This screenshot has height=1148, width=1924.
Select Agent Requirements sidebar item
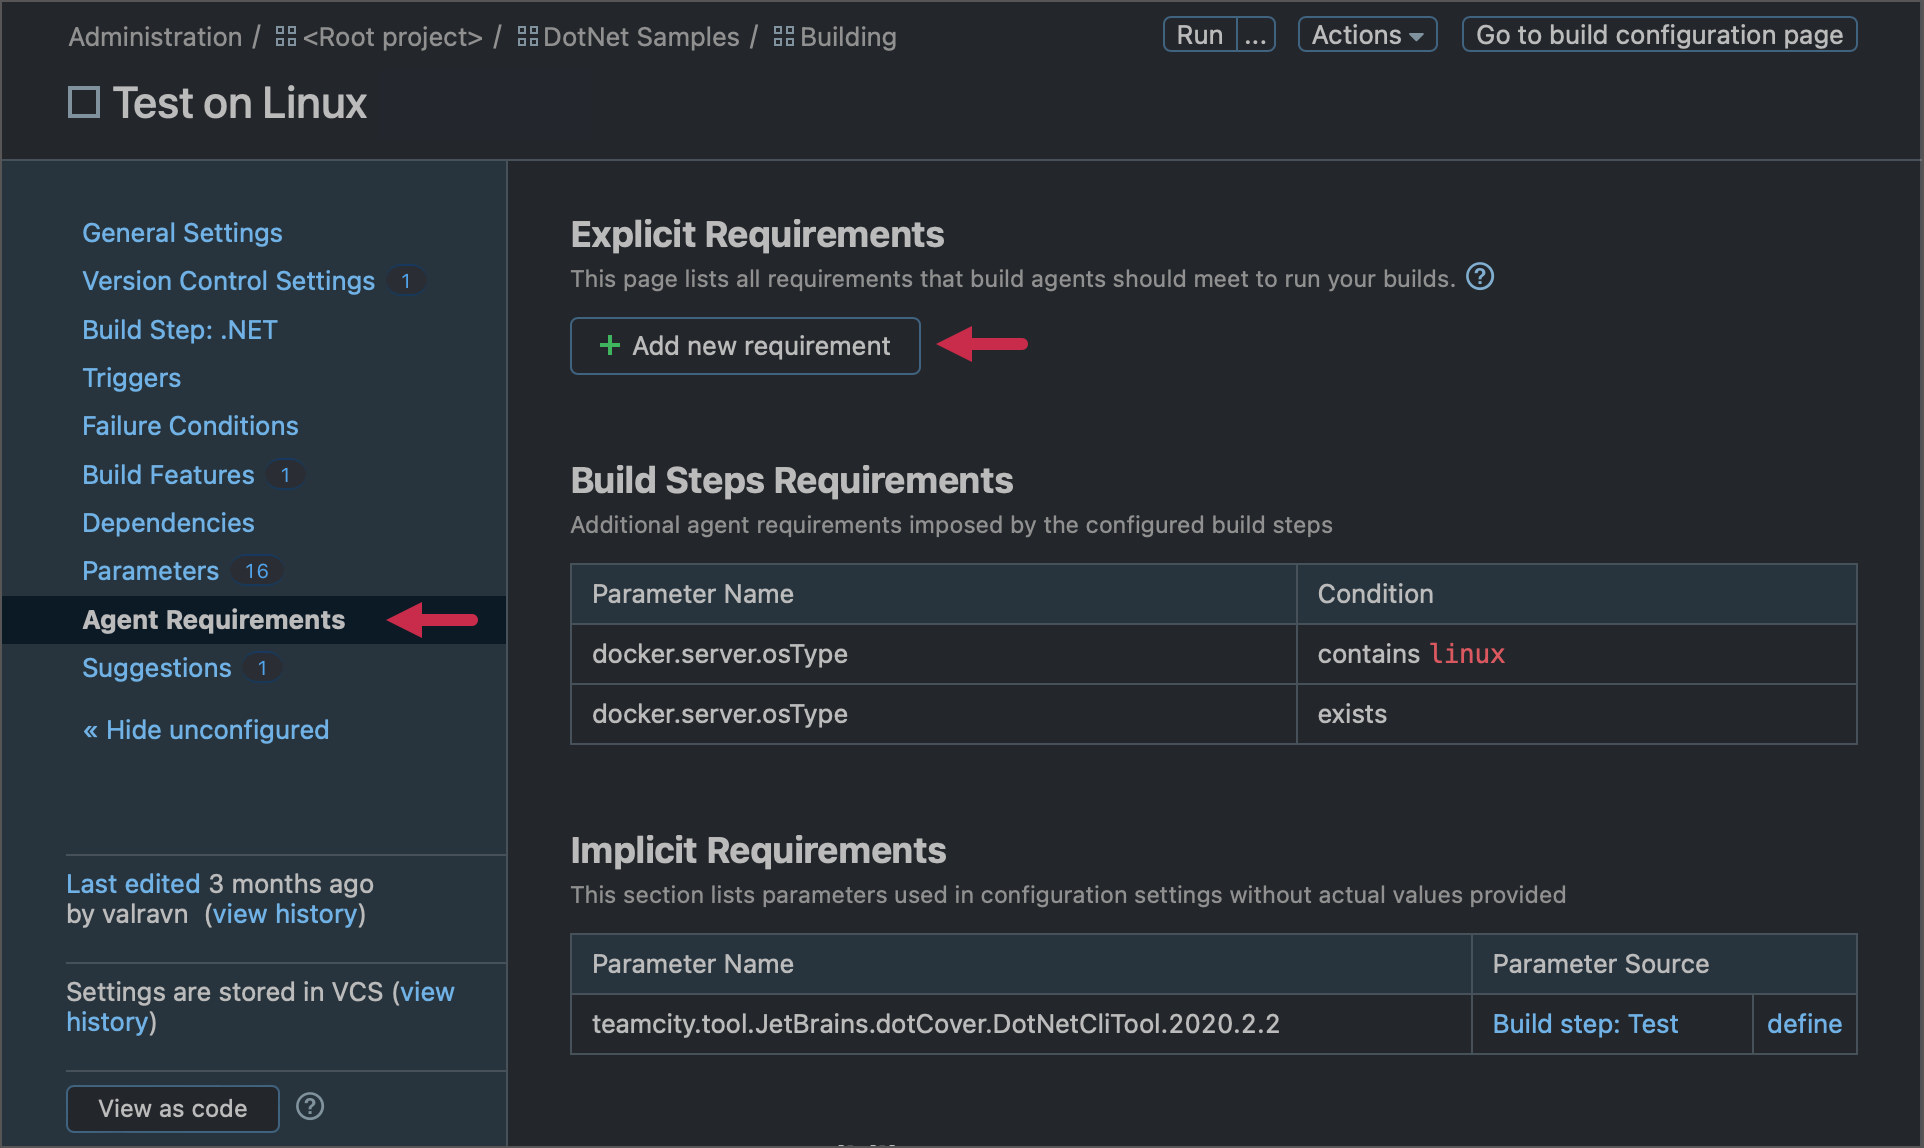pos(212,618)
